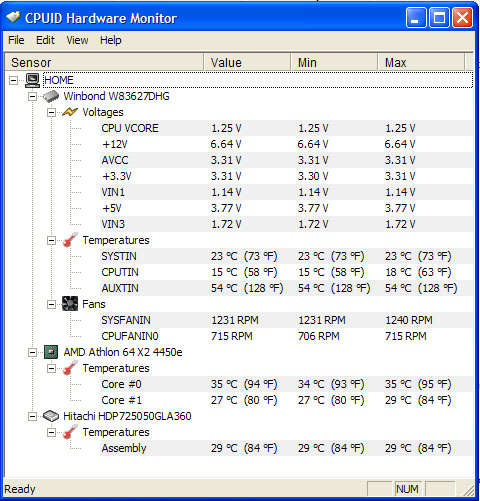480x501 pixels.
Task: Select the Core #0 temperature row
Action: tap(286, 384)
